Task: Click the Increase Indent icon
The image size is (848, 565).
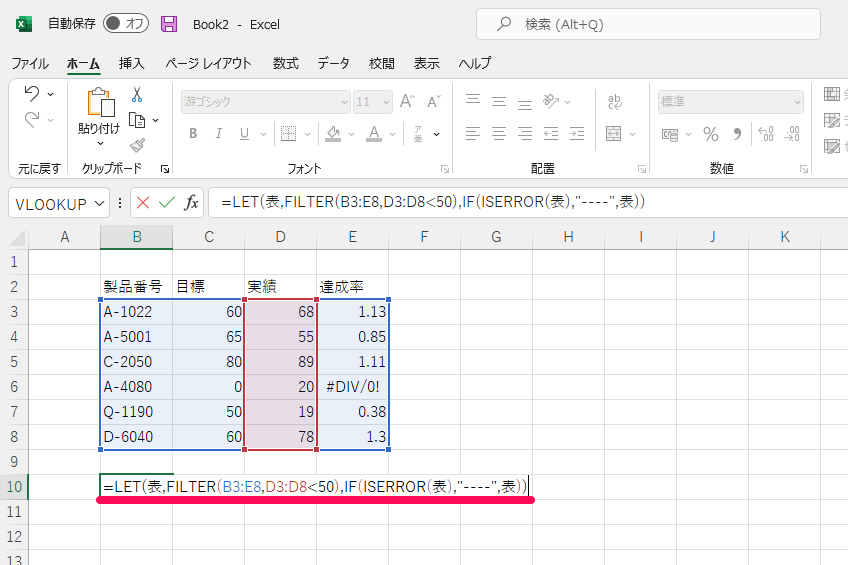Action: click(x=577, y=134)
